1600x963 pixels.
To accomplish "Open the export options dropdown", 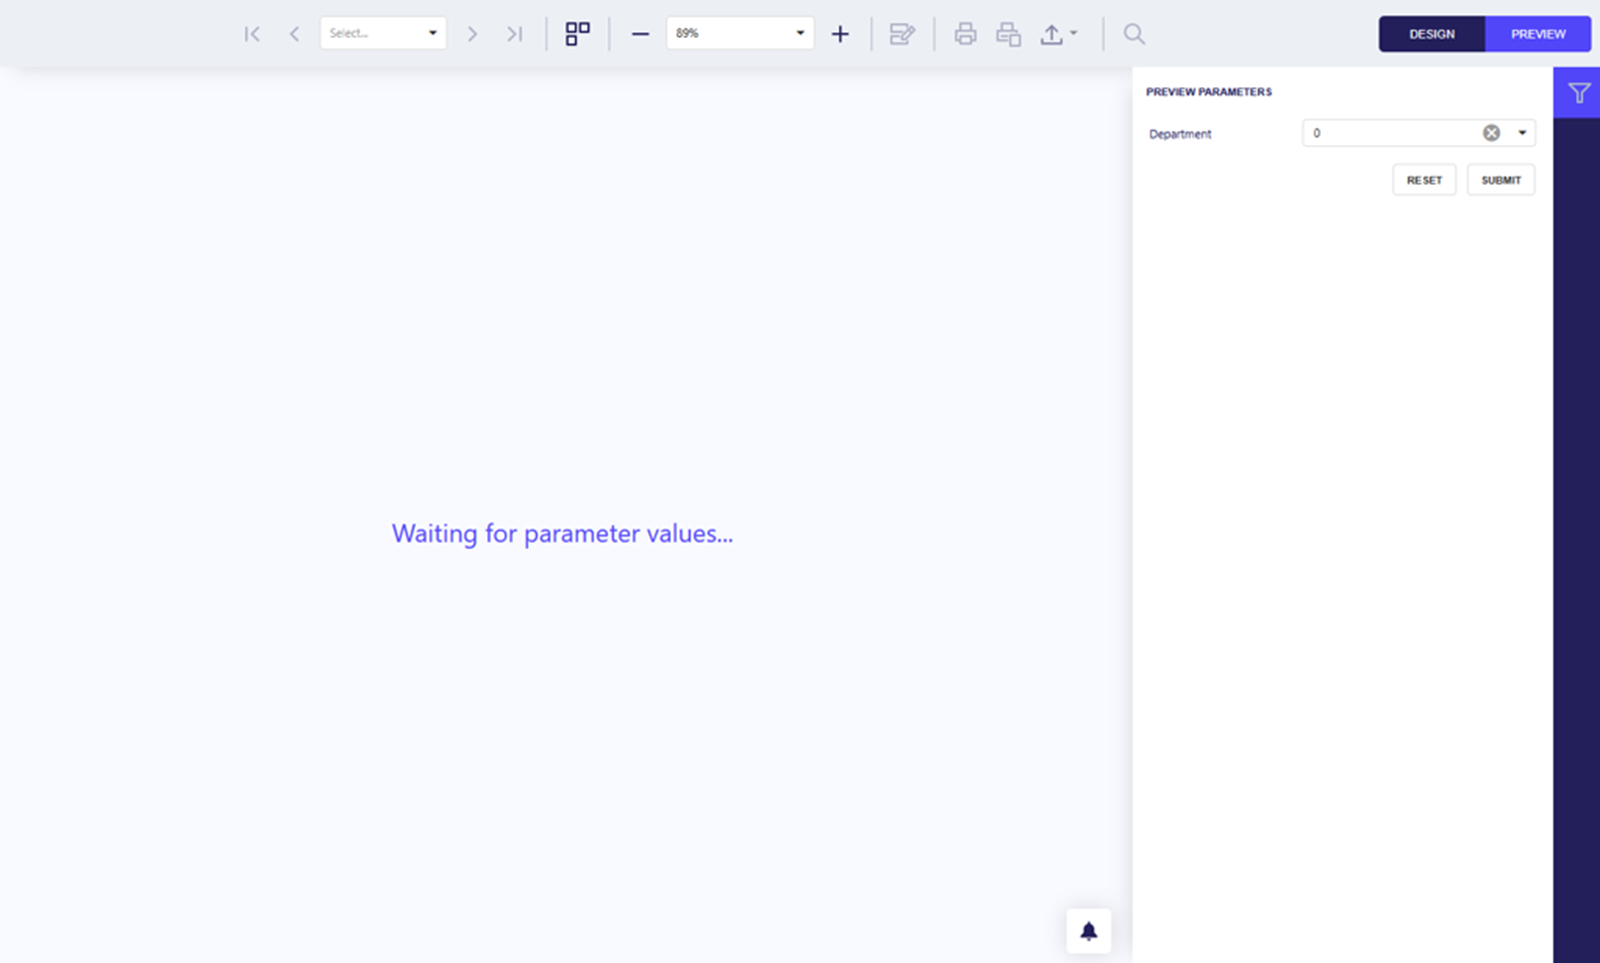I will pyautogui.click(x=1058, y=34).
